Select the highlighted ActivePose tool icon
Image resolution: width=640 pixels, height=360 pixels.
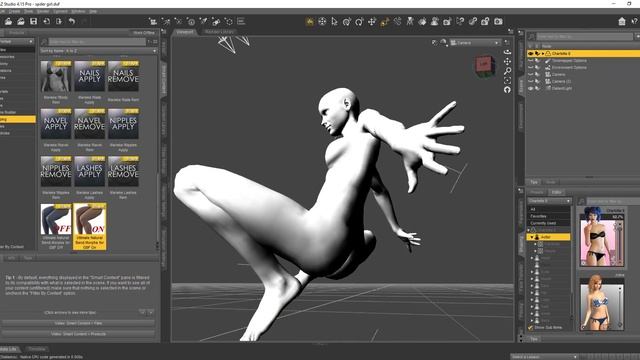pos(384,21)
